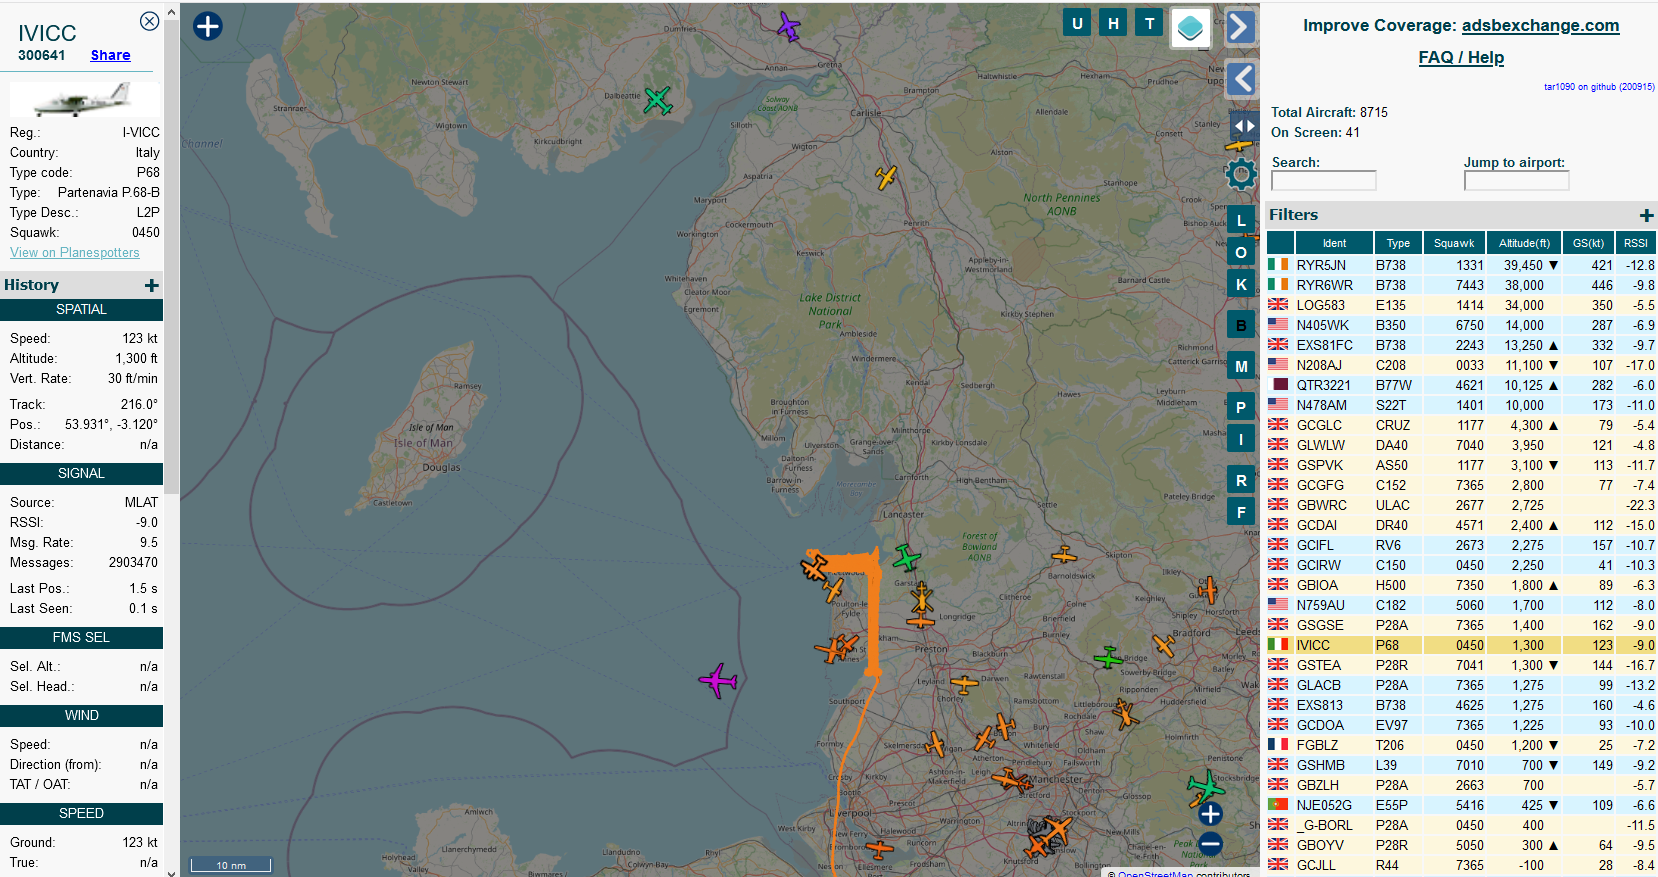Focus the Jump to airport field

pyautogui.click(x=1517, y=180)
